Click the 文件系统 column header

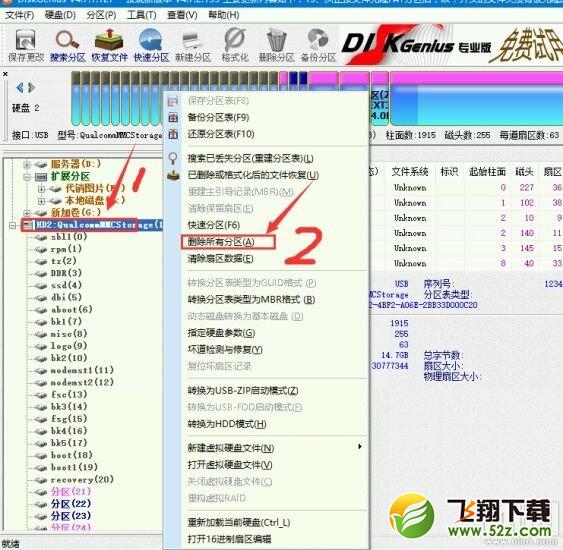click(x=410, y=172)
